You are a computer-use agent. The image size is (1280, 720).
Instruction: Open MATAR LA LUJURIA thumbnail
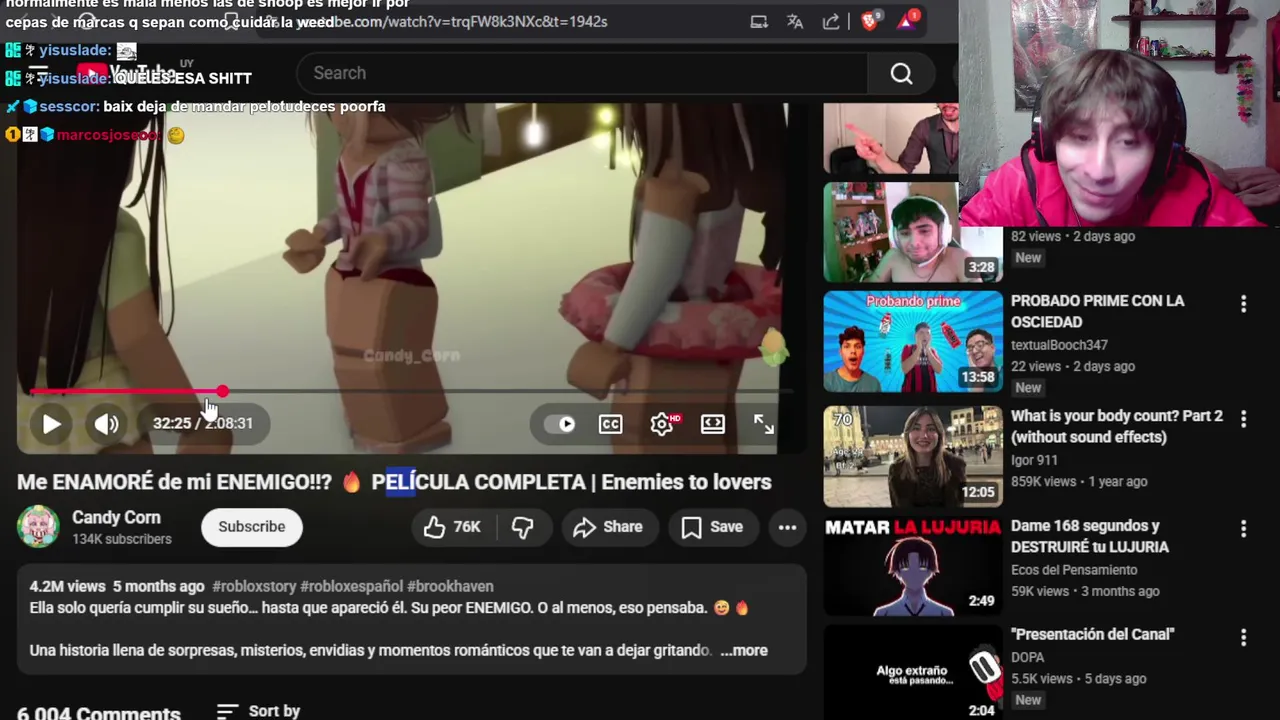[x=913, y=567]
